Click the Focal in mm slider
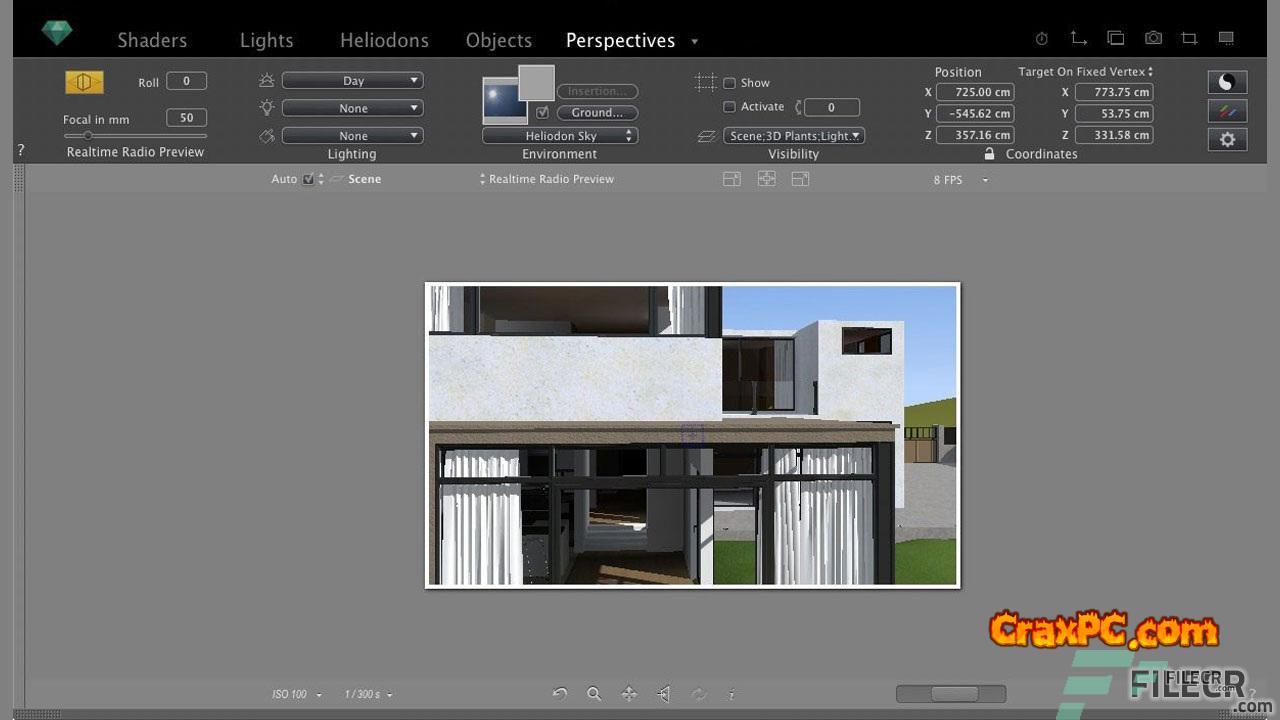The width and height of the screenshot is (1280, 720). click(x=134, y=135)
